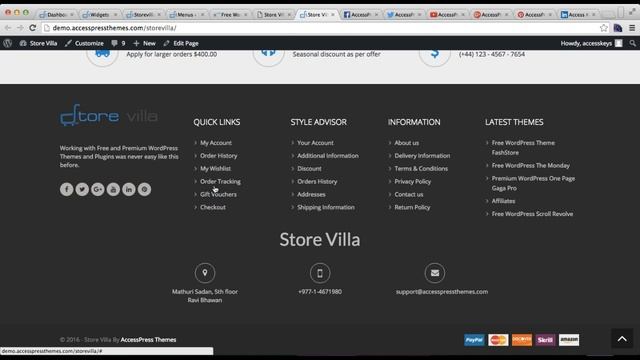640x360 pixels.
Task: Open the Facebook social icon in footer
Action: (x=67, y=189)
